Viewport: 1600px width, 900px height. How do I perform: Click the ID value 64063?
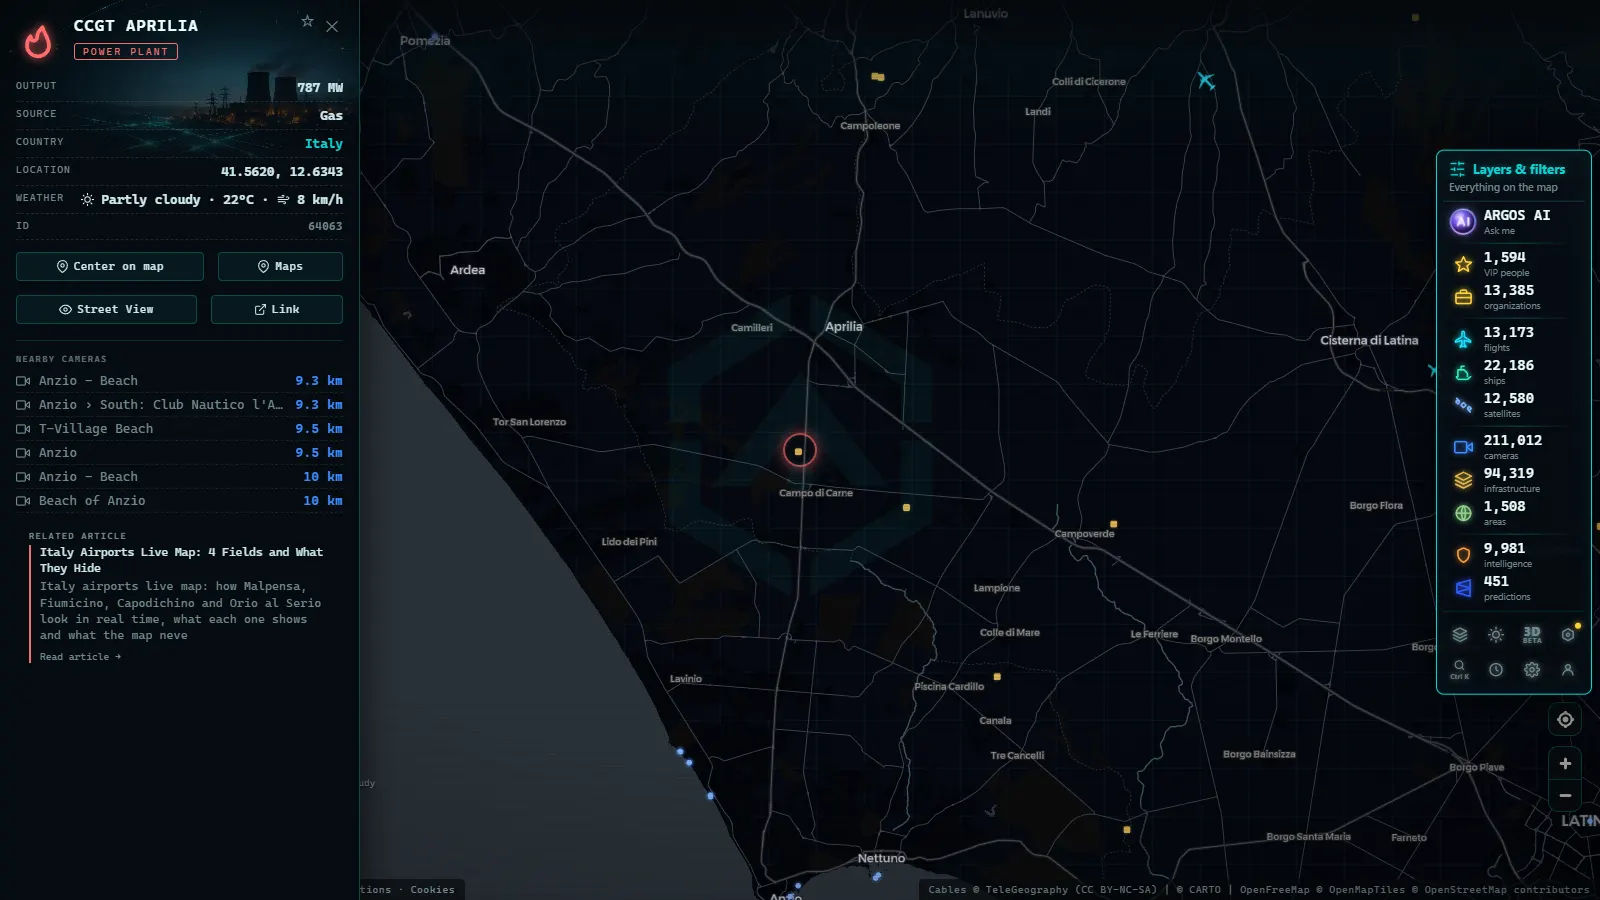click(325, 227)
